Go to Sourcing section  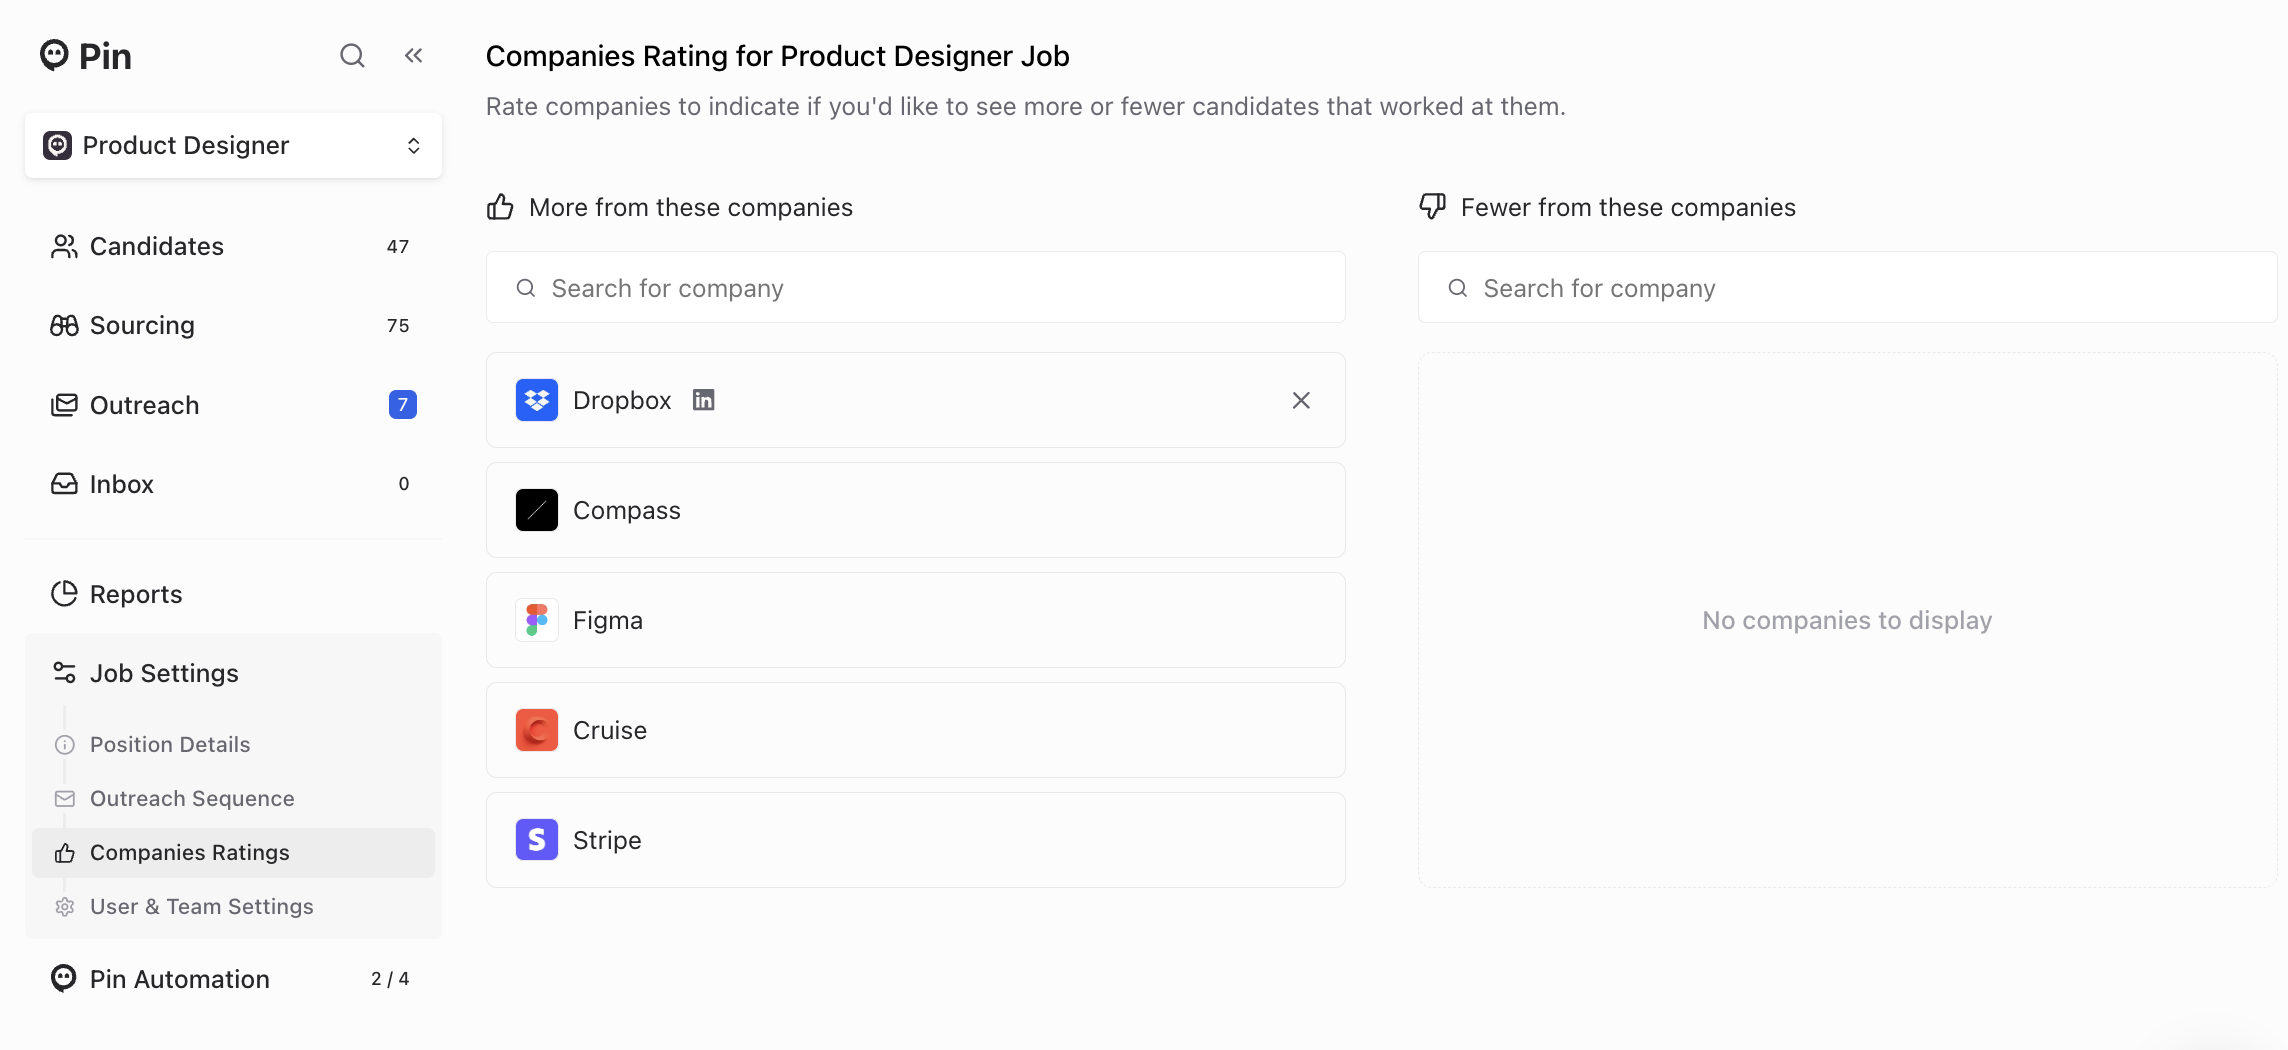point(142,325)
